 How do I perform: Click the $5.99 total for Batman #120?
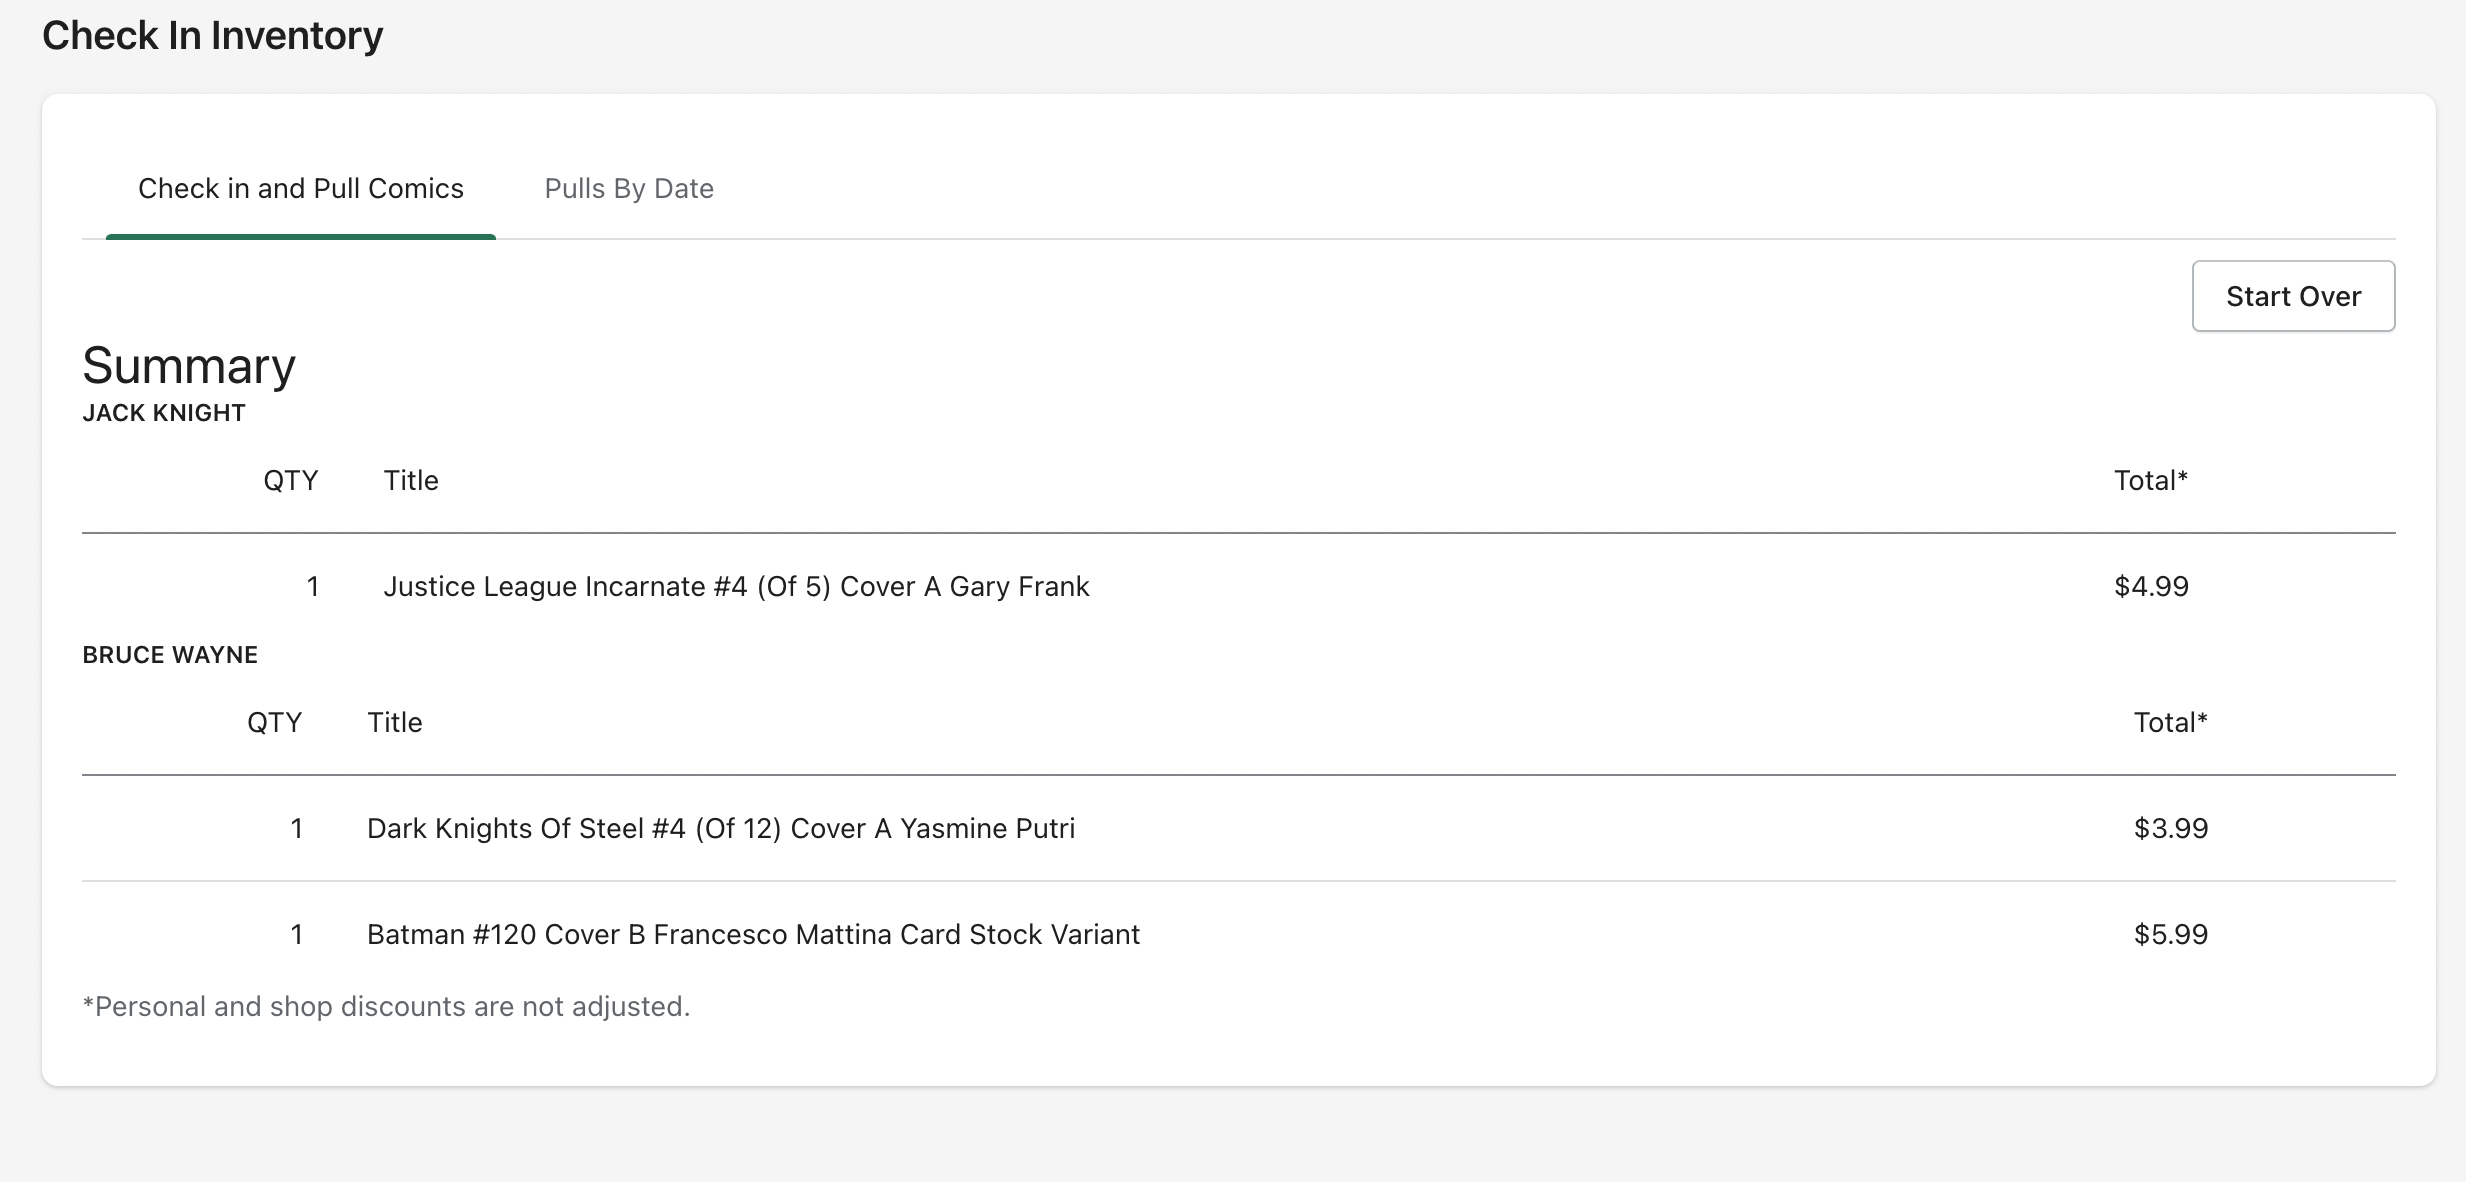(2170, 934)
